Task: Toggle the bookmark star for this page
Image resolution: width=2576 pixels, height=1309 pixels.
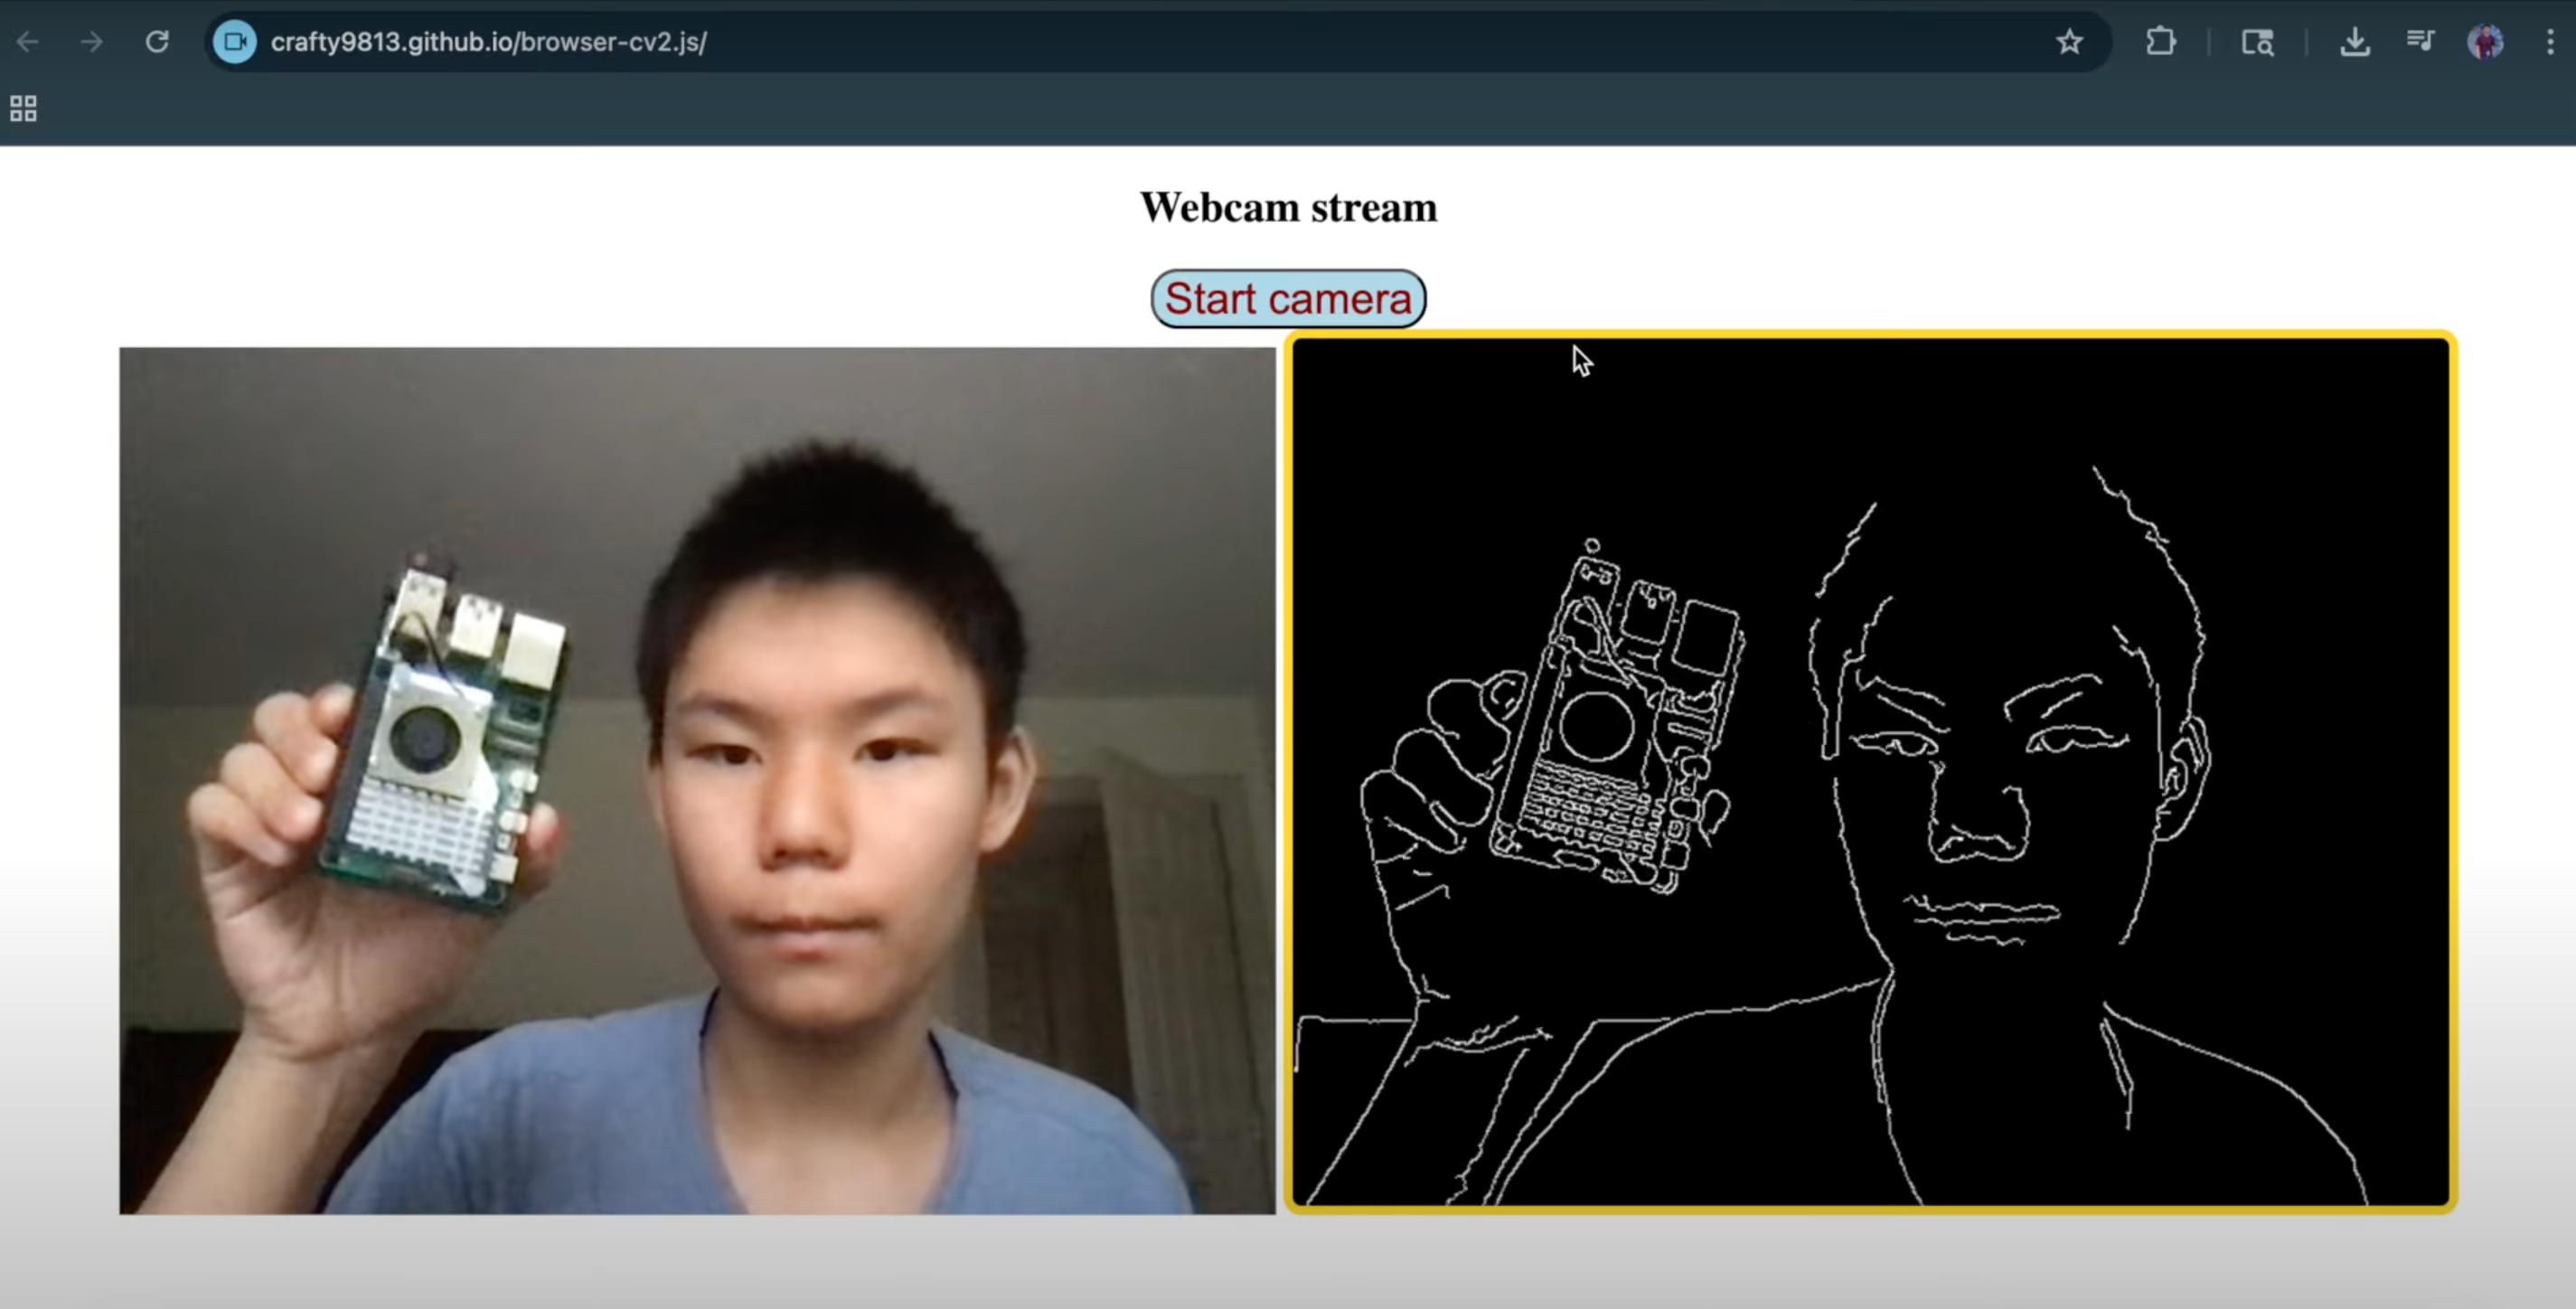Action: [x=2069, y=42]
